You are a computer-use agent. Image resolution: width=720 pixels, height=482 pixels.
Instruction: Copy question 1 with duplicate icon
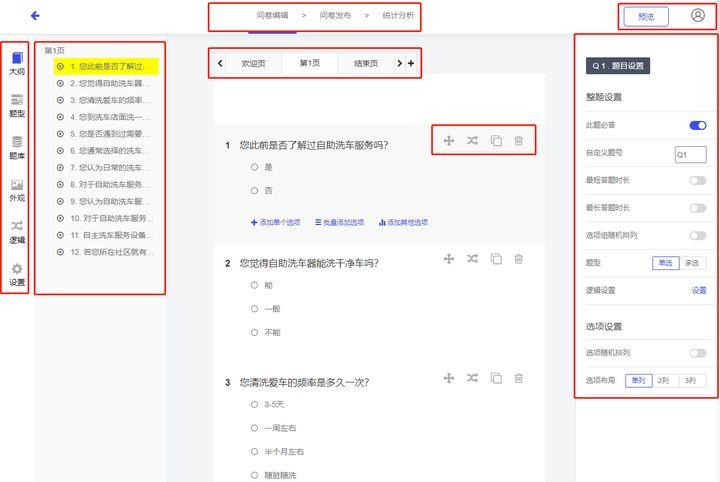tap(496, 140)
